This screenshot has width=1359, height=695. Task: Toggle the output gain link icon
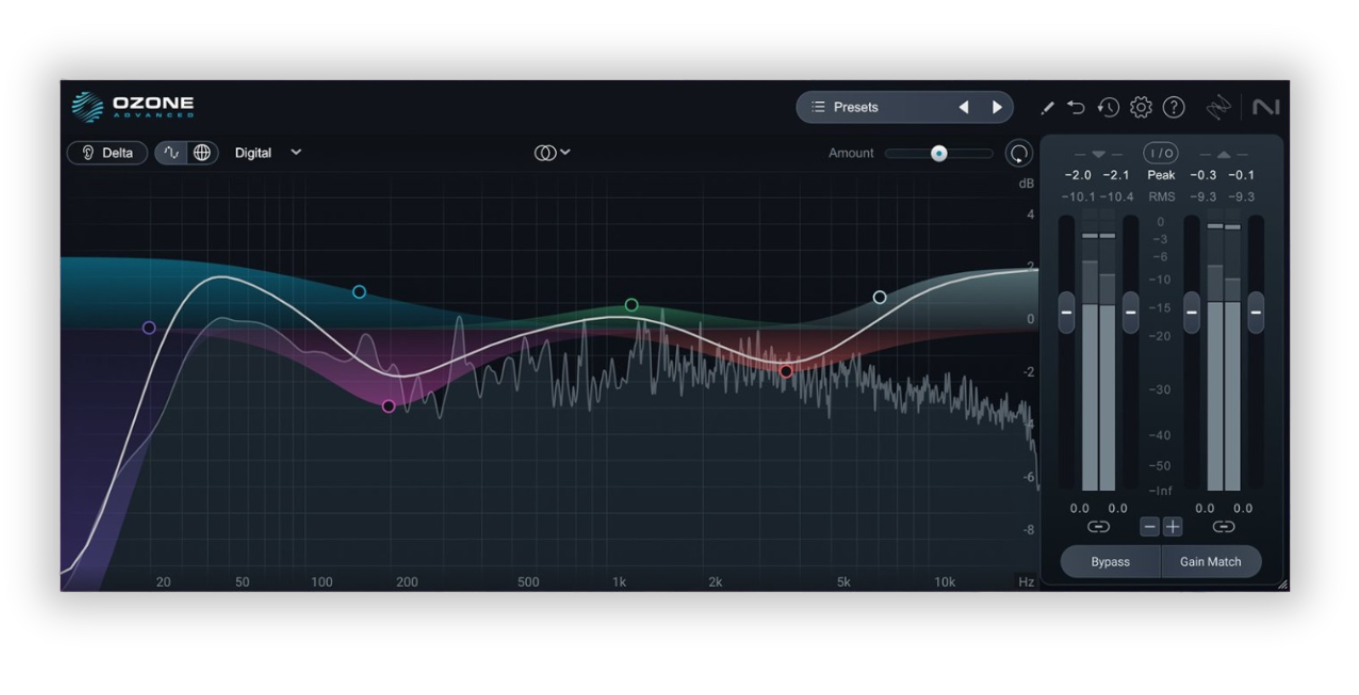coord(1223,527)
